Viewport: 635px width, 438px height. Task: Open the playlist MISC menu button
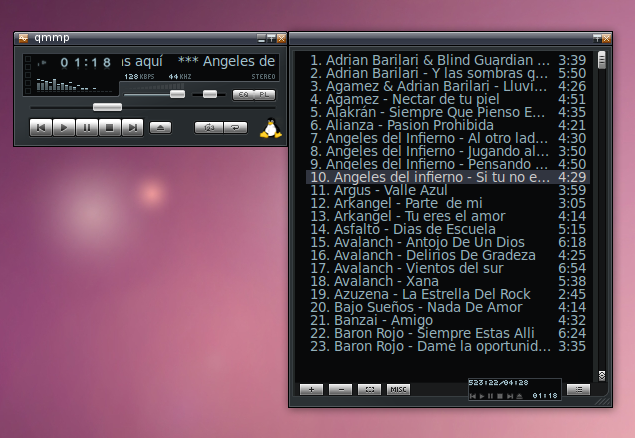coord(398,389)
